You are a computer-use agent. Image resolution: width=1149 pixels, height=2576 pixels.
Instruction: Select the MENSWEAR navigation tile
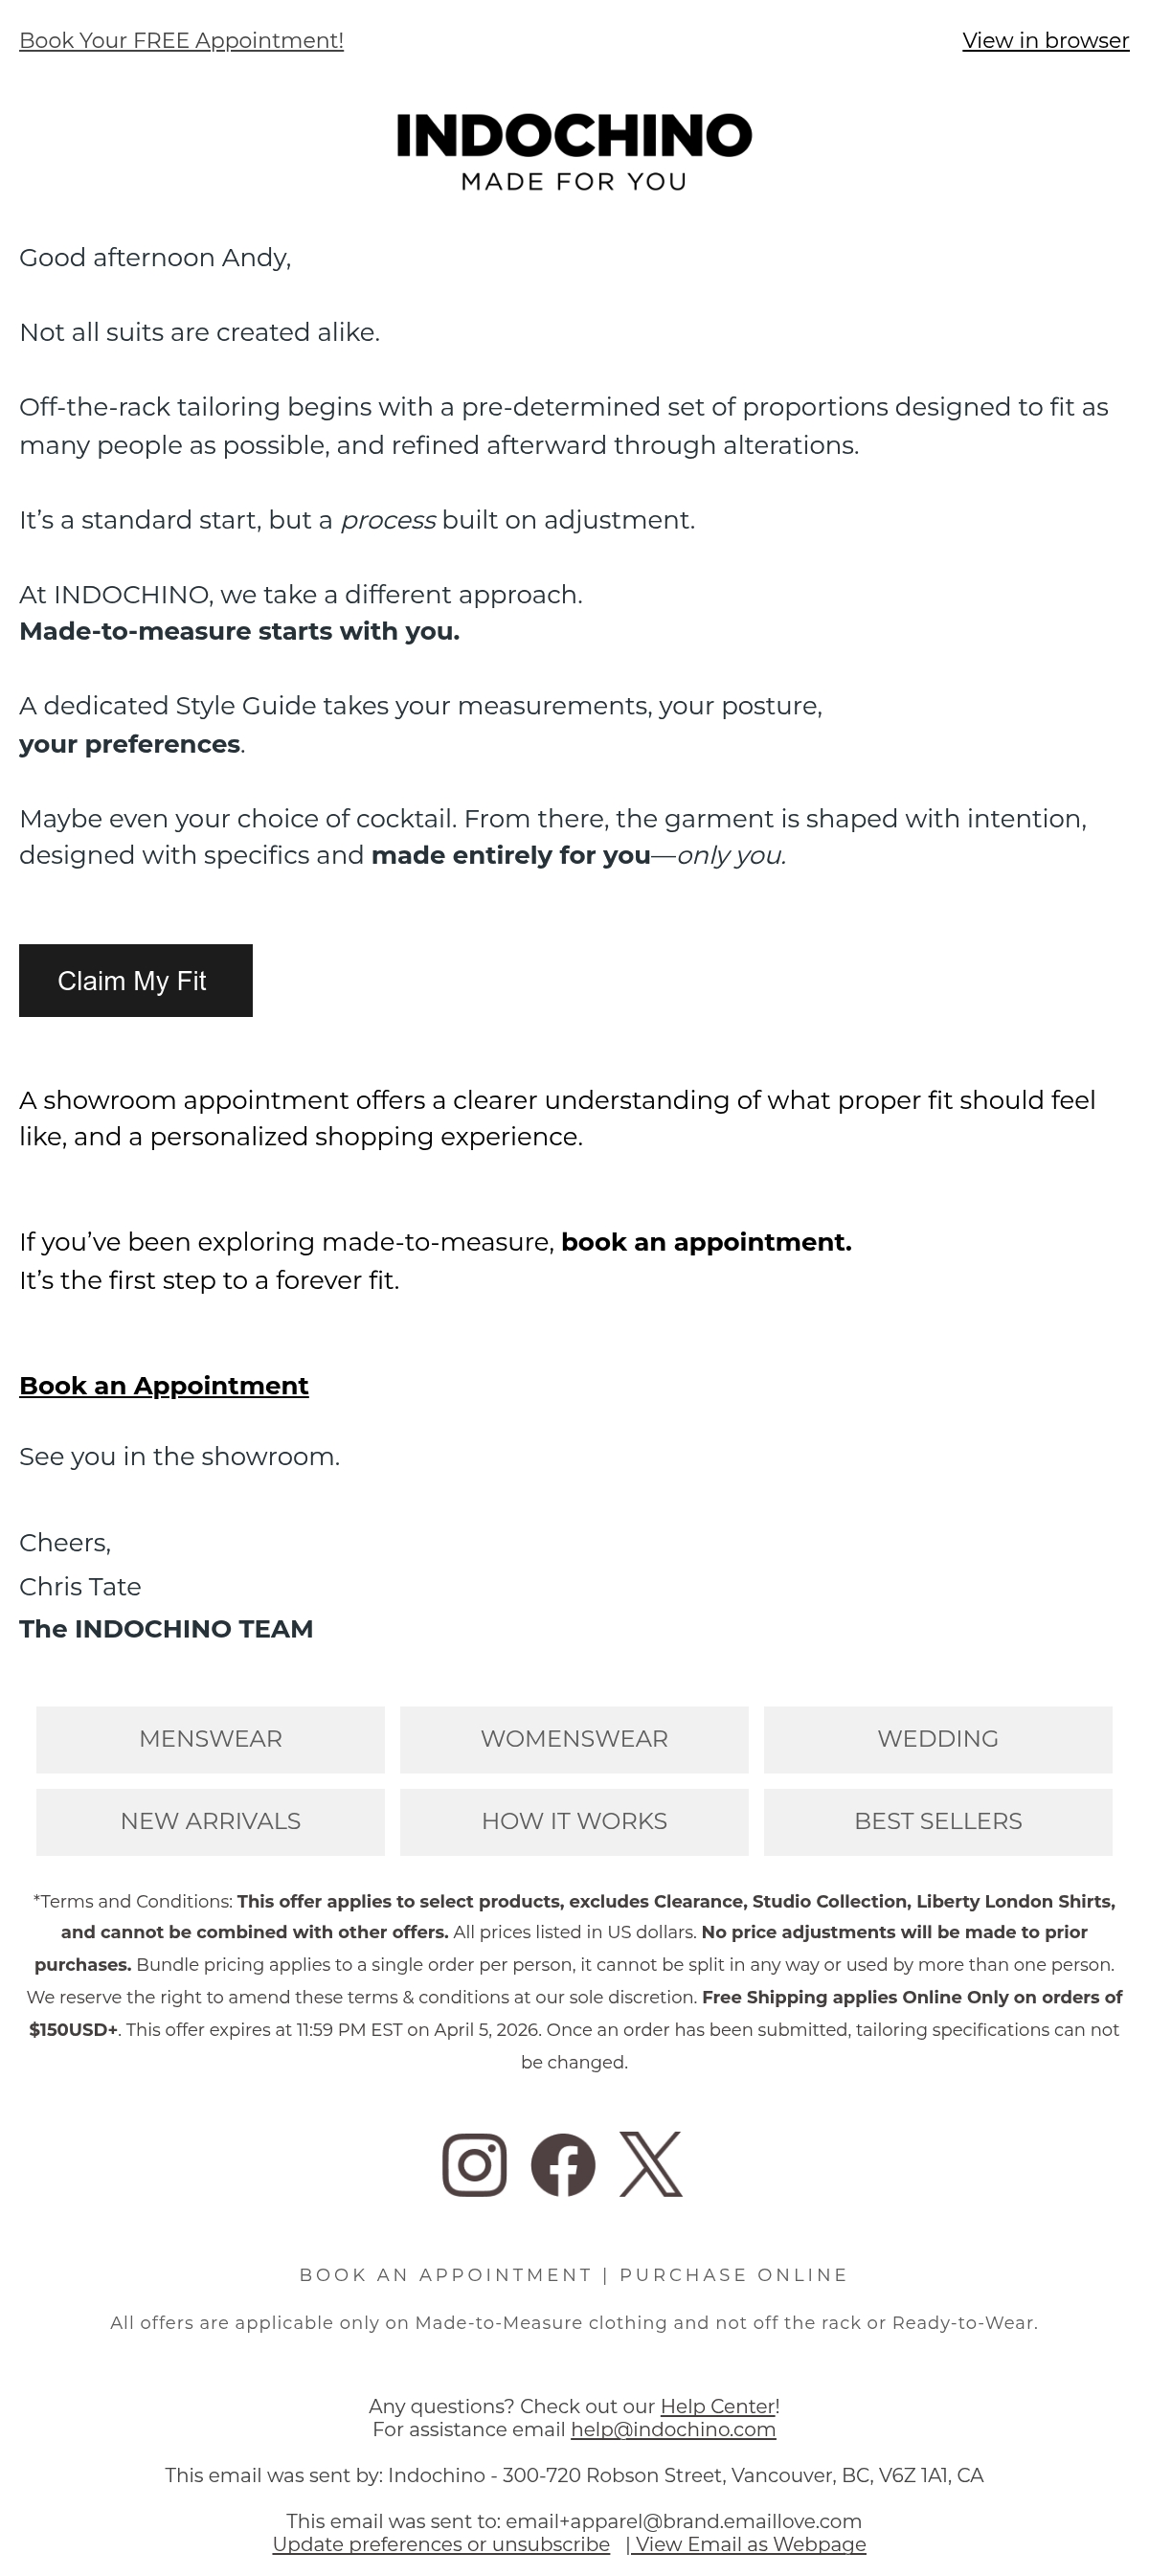[x=210, y=1739]
